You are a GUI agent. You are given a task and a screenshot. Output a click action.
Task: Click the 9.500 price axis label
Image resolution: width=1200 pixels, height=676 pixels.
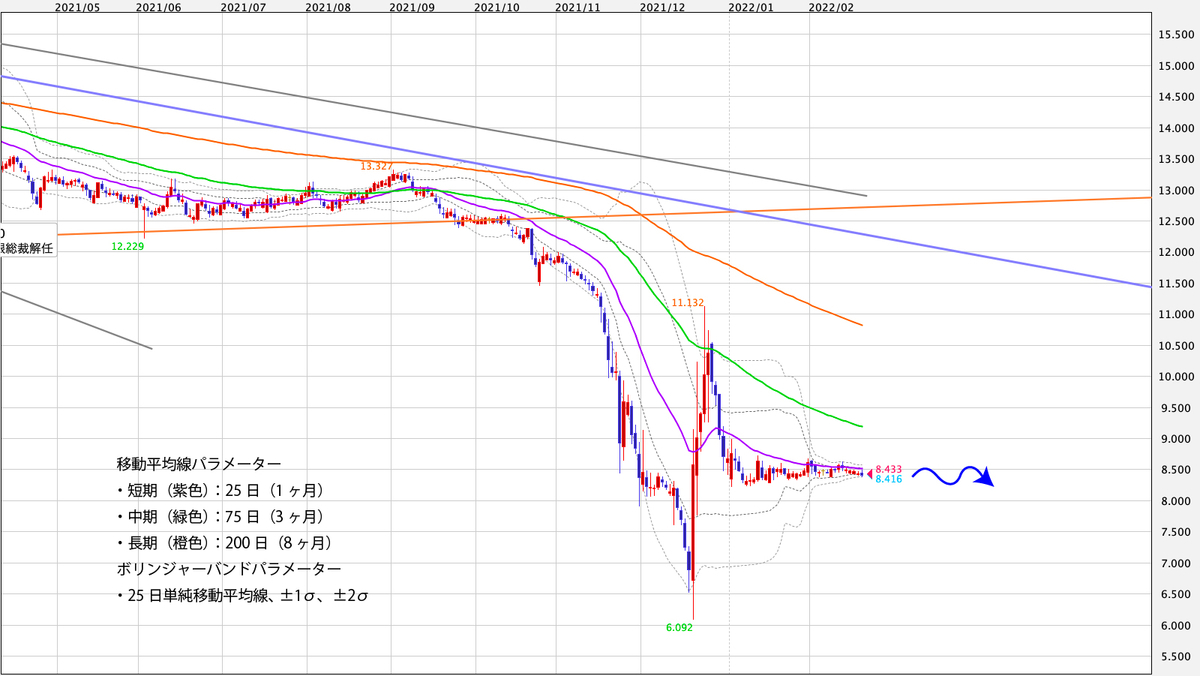coord(1176,408)
